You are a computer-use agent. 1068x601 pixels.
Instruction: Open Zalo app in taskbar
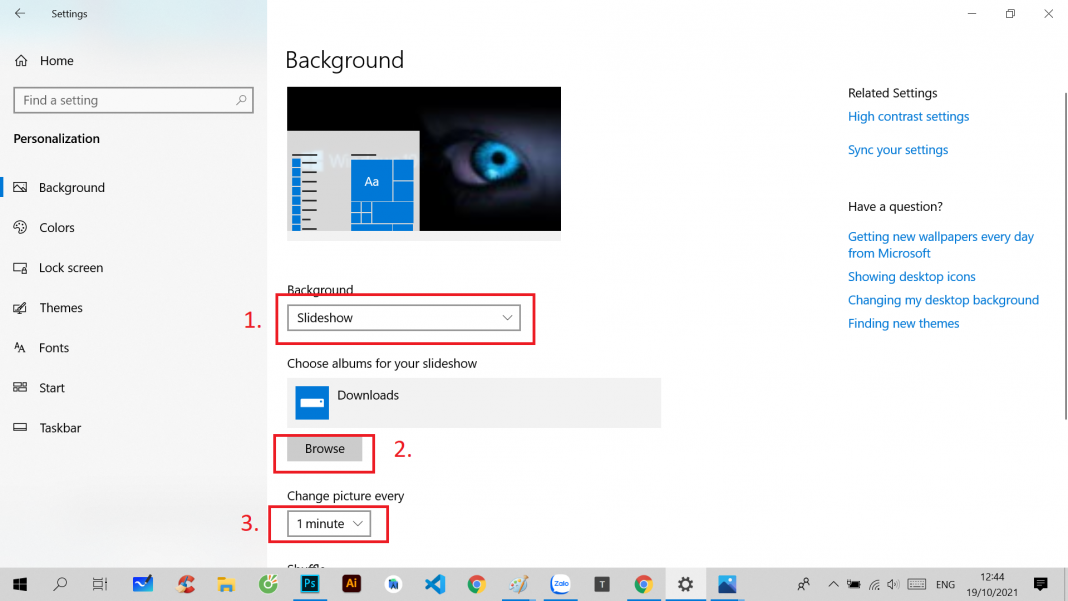pos(560,584)
